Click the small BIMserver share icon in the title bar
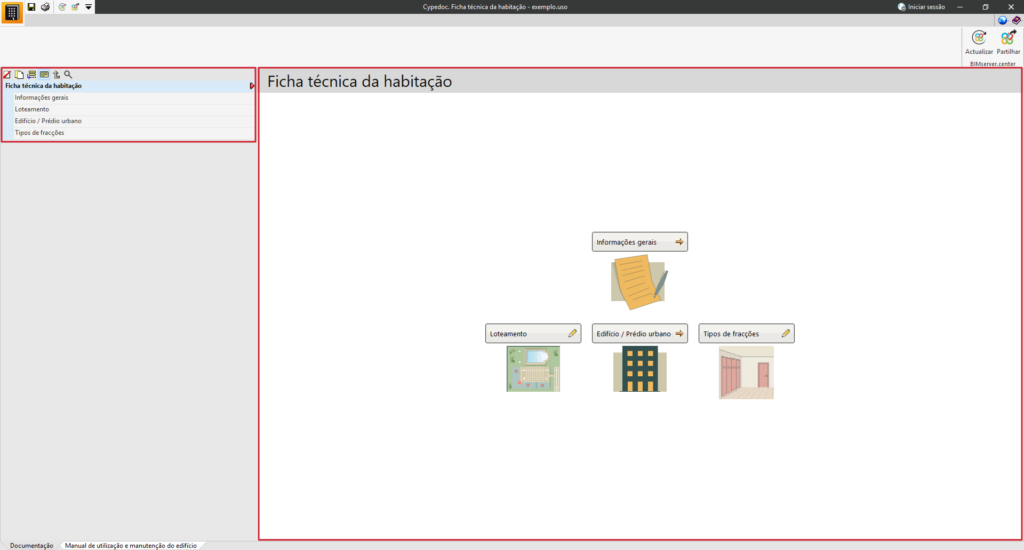The image size is (1024, 550). pos(75,7)
